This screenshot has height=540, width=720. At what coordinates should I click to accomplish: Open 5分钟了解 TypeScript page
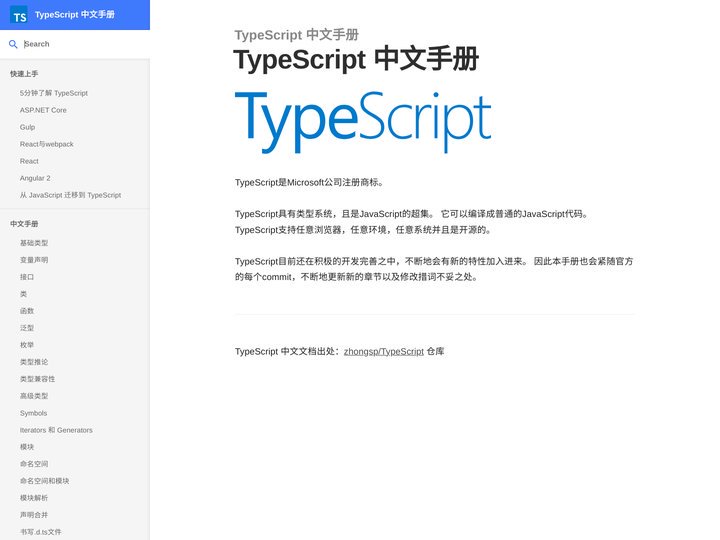(x=54, y=93)
